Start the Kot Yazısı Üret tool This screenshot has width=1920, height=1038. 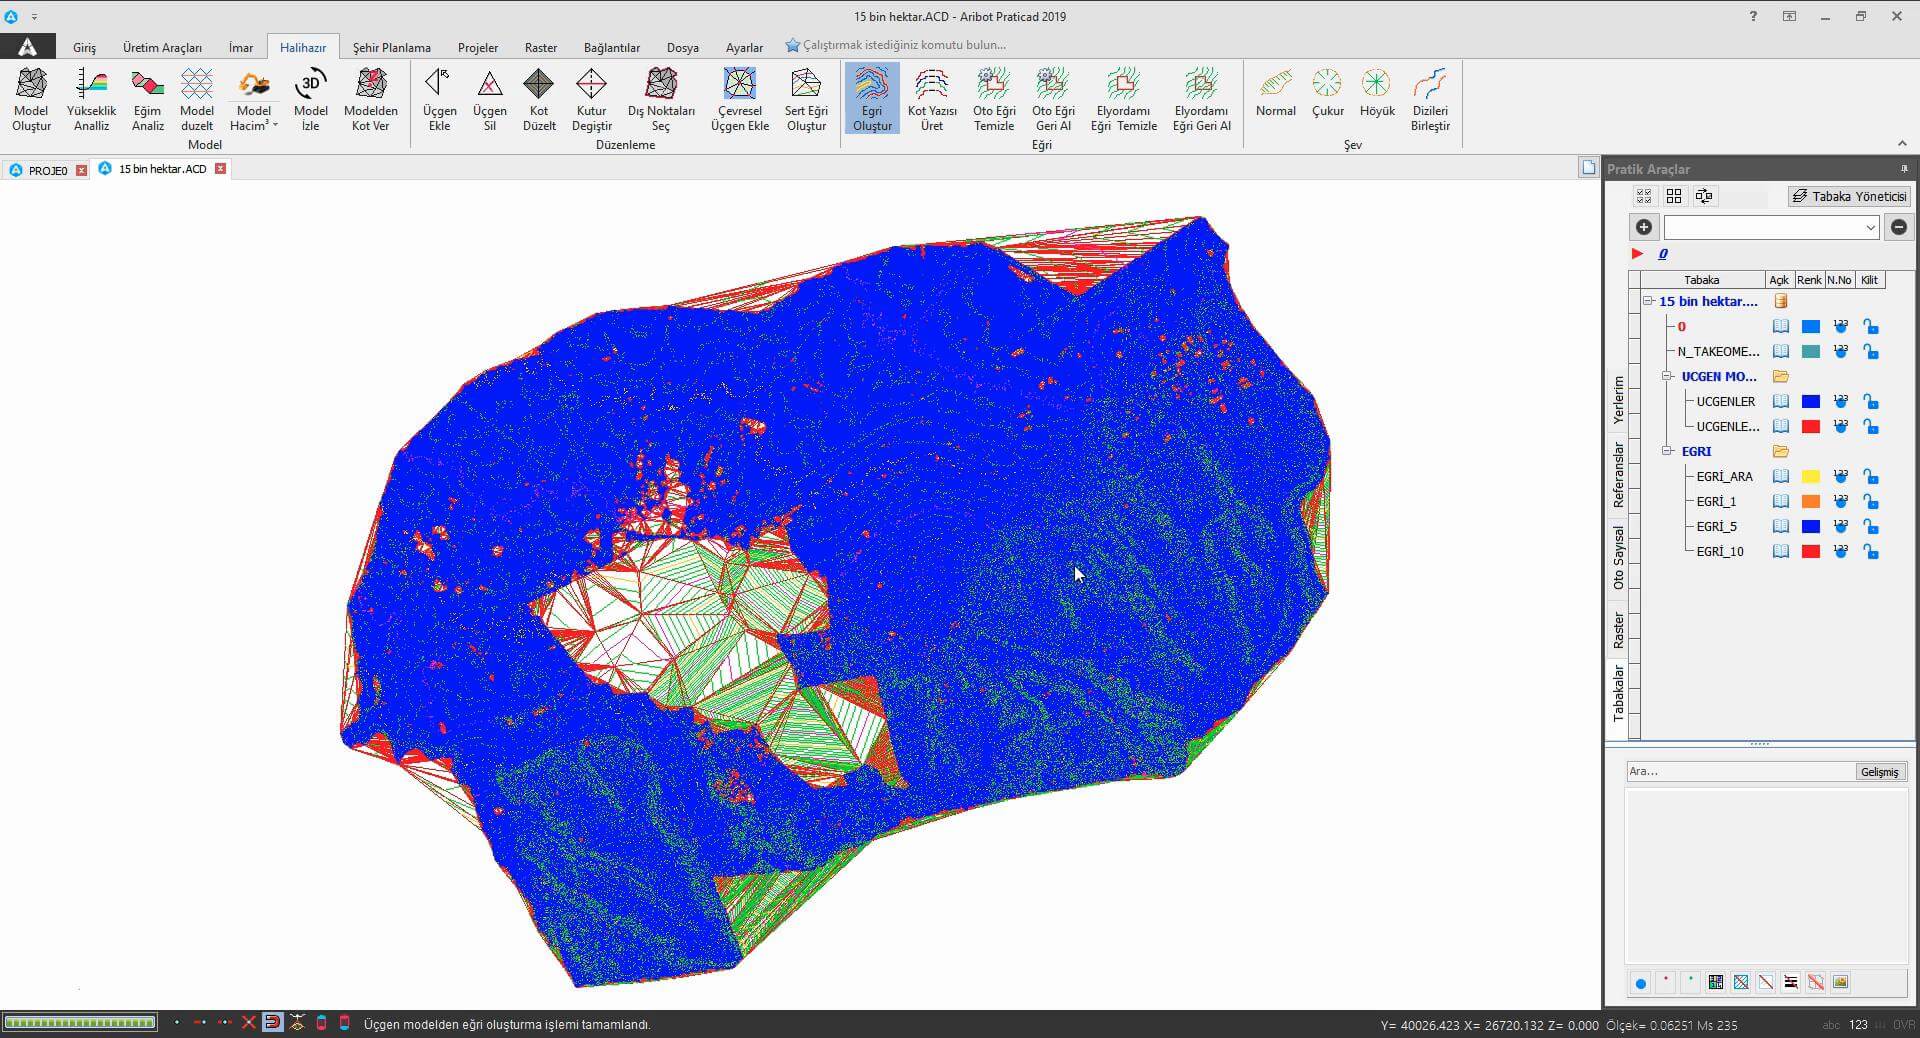click(932, 99)
